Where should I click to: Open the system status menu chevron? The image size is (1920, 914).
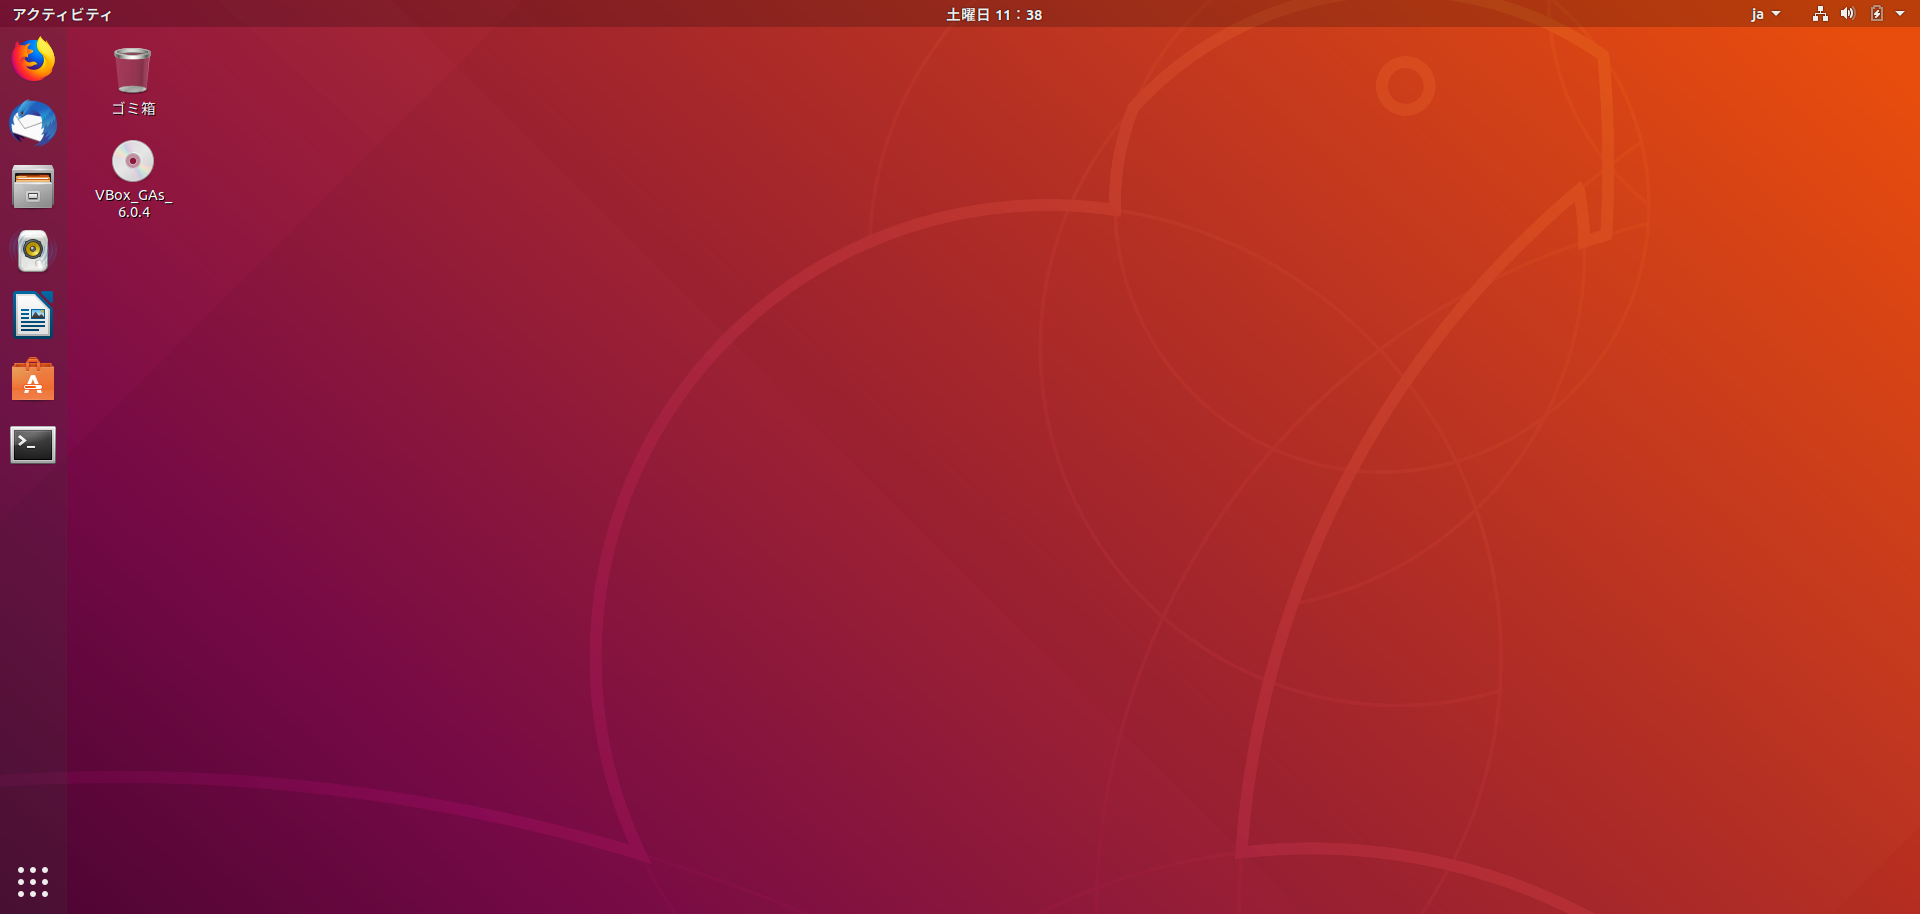tap(1902, 14)
